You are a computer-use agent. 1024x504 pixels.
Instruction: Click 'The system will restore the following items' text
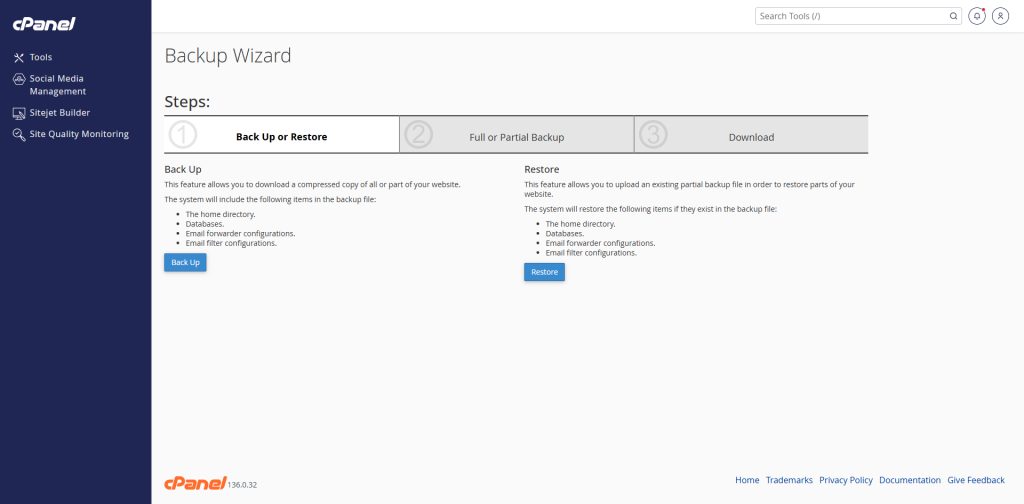tap(650, 210)
